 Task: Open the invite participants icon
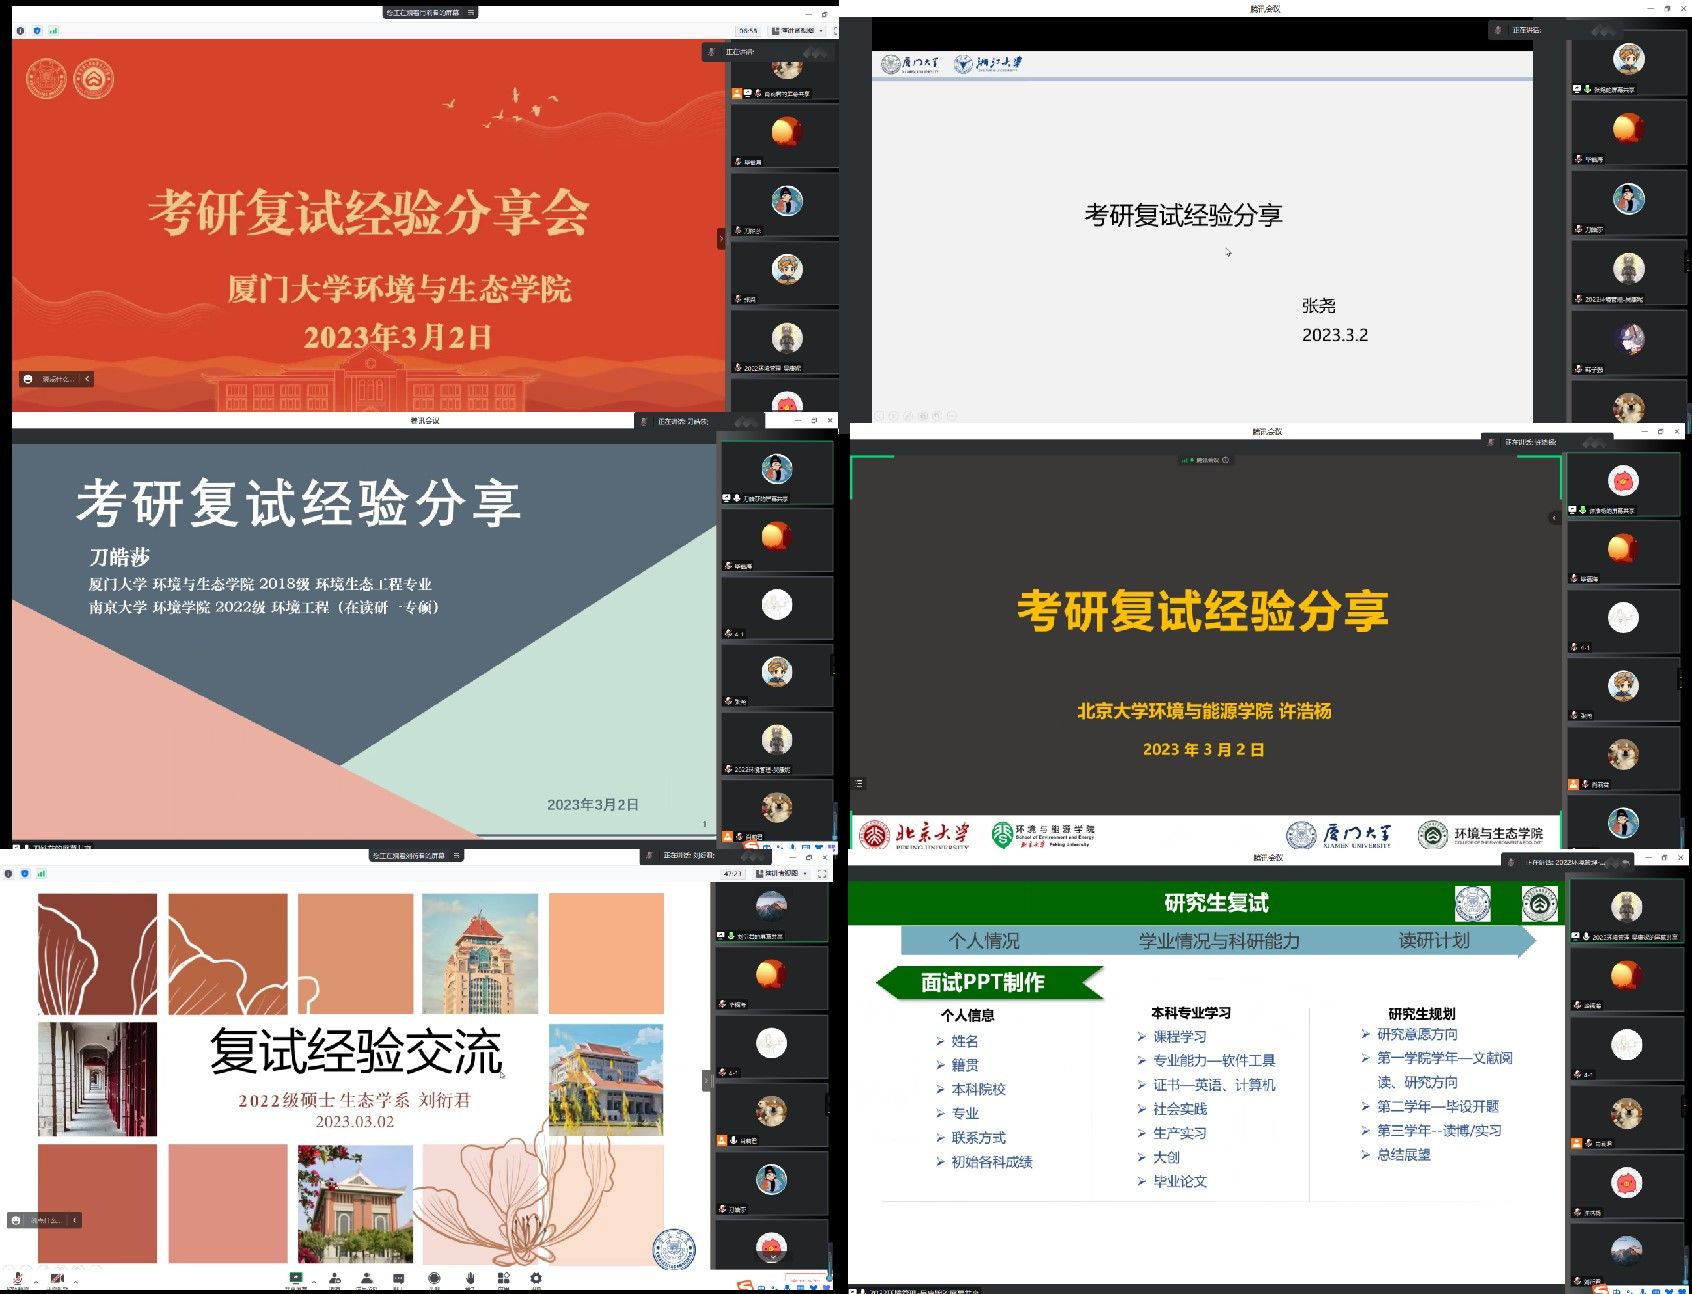click(335, 1278)
